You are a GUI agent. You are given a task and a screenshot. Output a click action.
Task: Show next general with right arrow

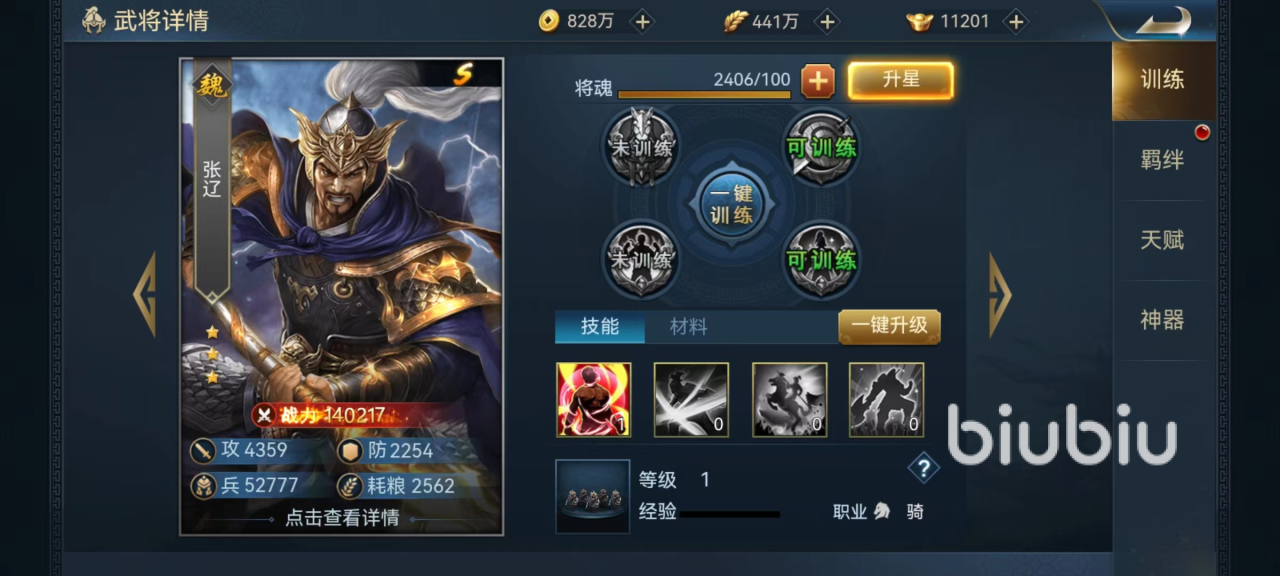(x=1000, y=295)
